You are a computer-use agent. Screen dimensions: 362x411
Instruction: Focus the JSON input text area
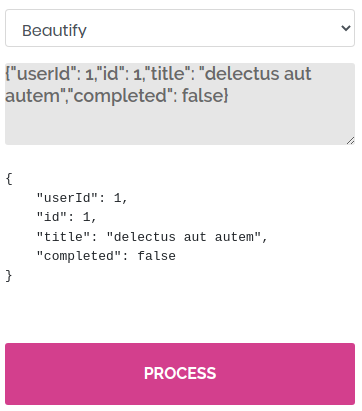pyautogui.click(x=180, y=104)
